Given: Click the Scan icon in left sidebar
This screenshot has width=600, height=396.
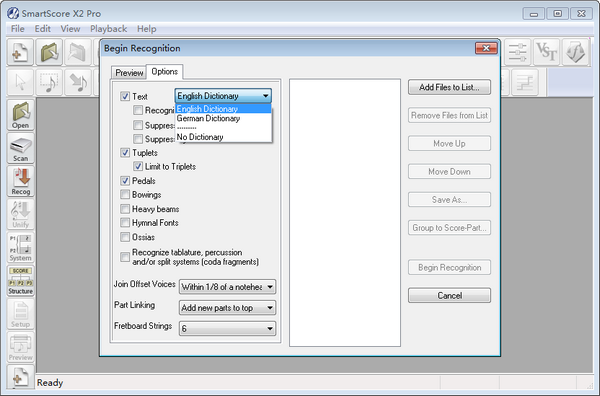Looking at the screenshot, I should (x=21, y=148).
